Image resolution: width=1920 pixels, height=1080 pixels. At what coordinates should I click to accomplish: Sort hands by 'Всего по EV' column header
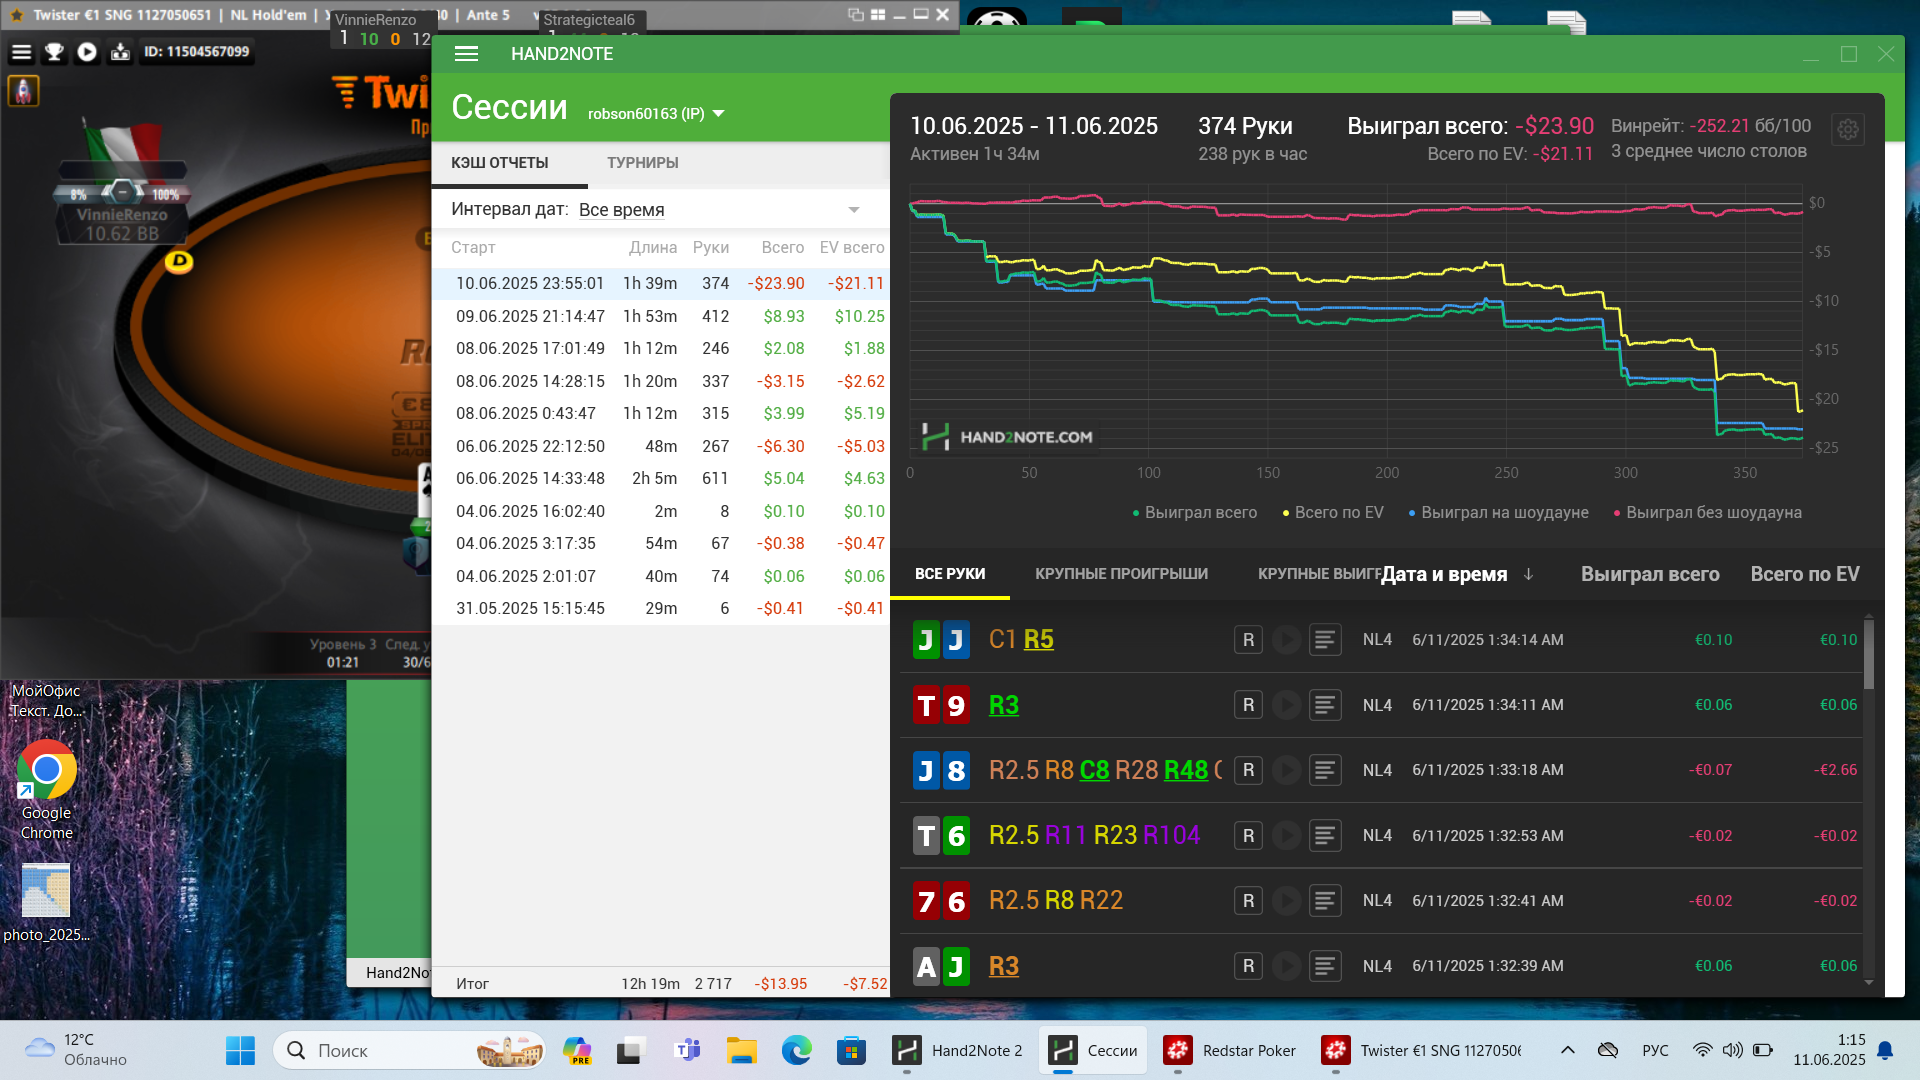click(x=1804, y=574)
